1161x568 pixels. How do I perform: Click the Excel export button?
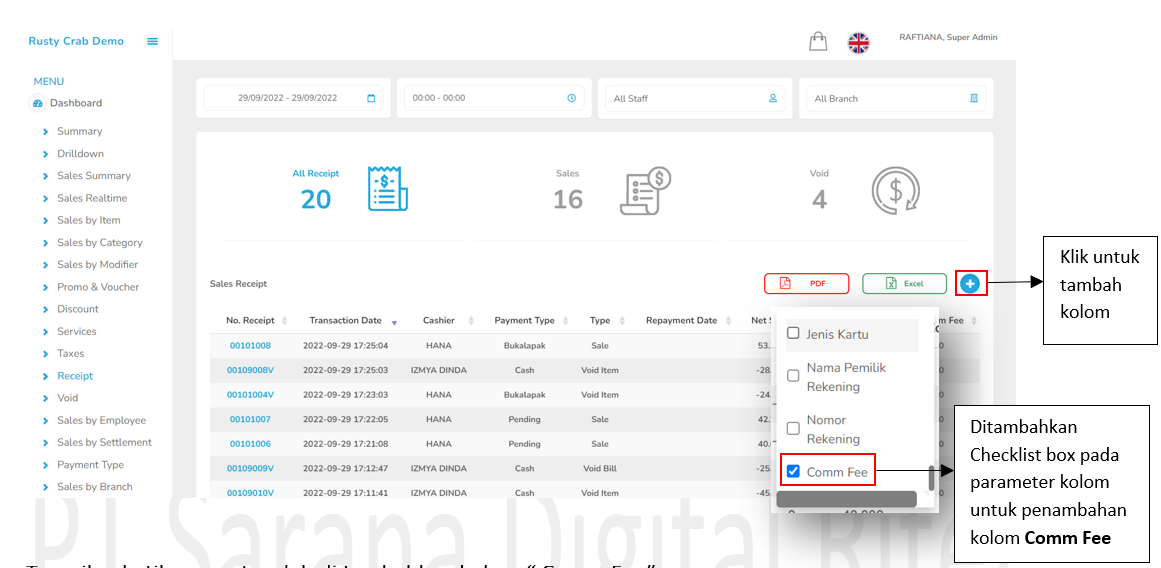[x=904, y=284]
